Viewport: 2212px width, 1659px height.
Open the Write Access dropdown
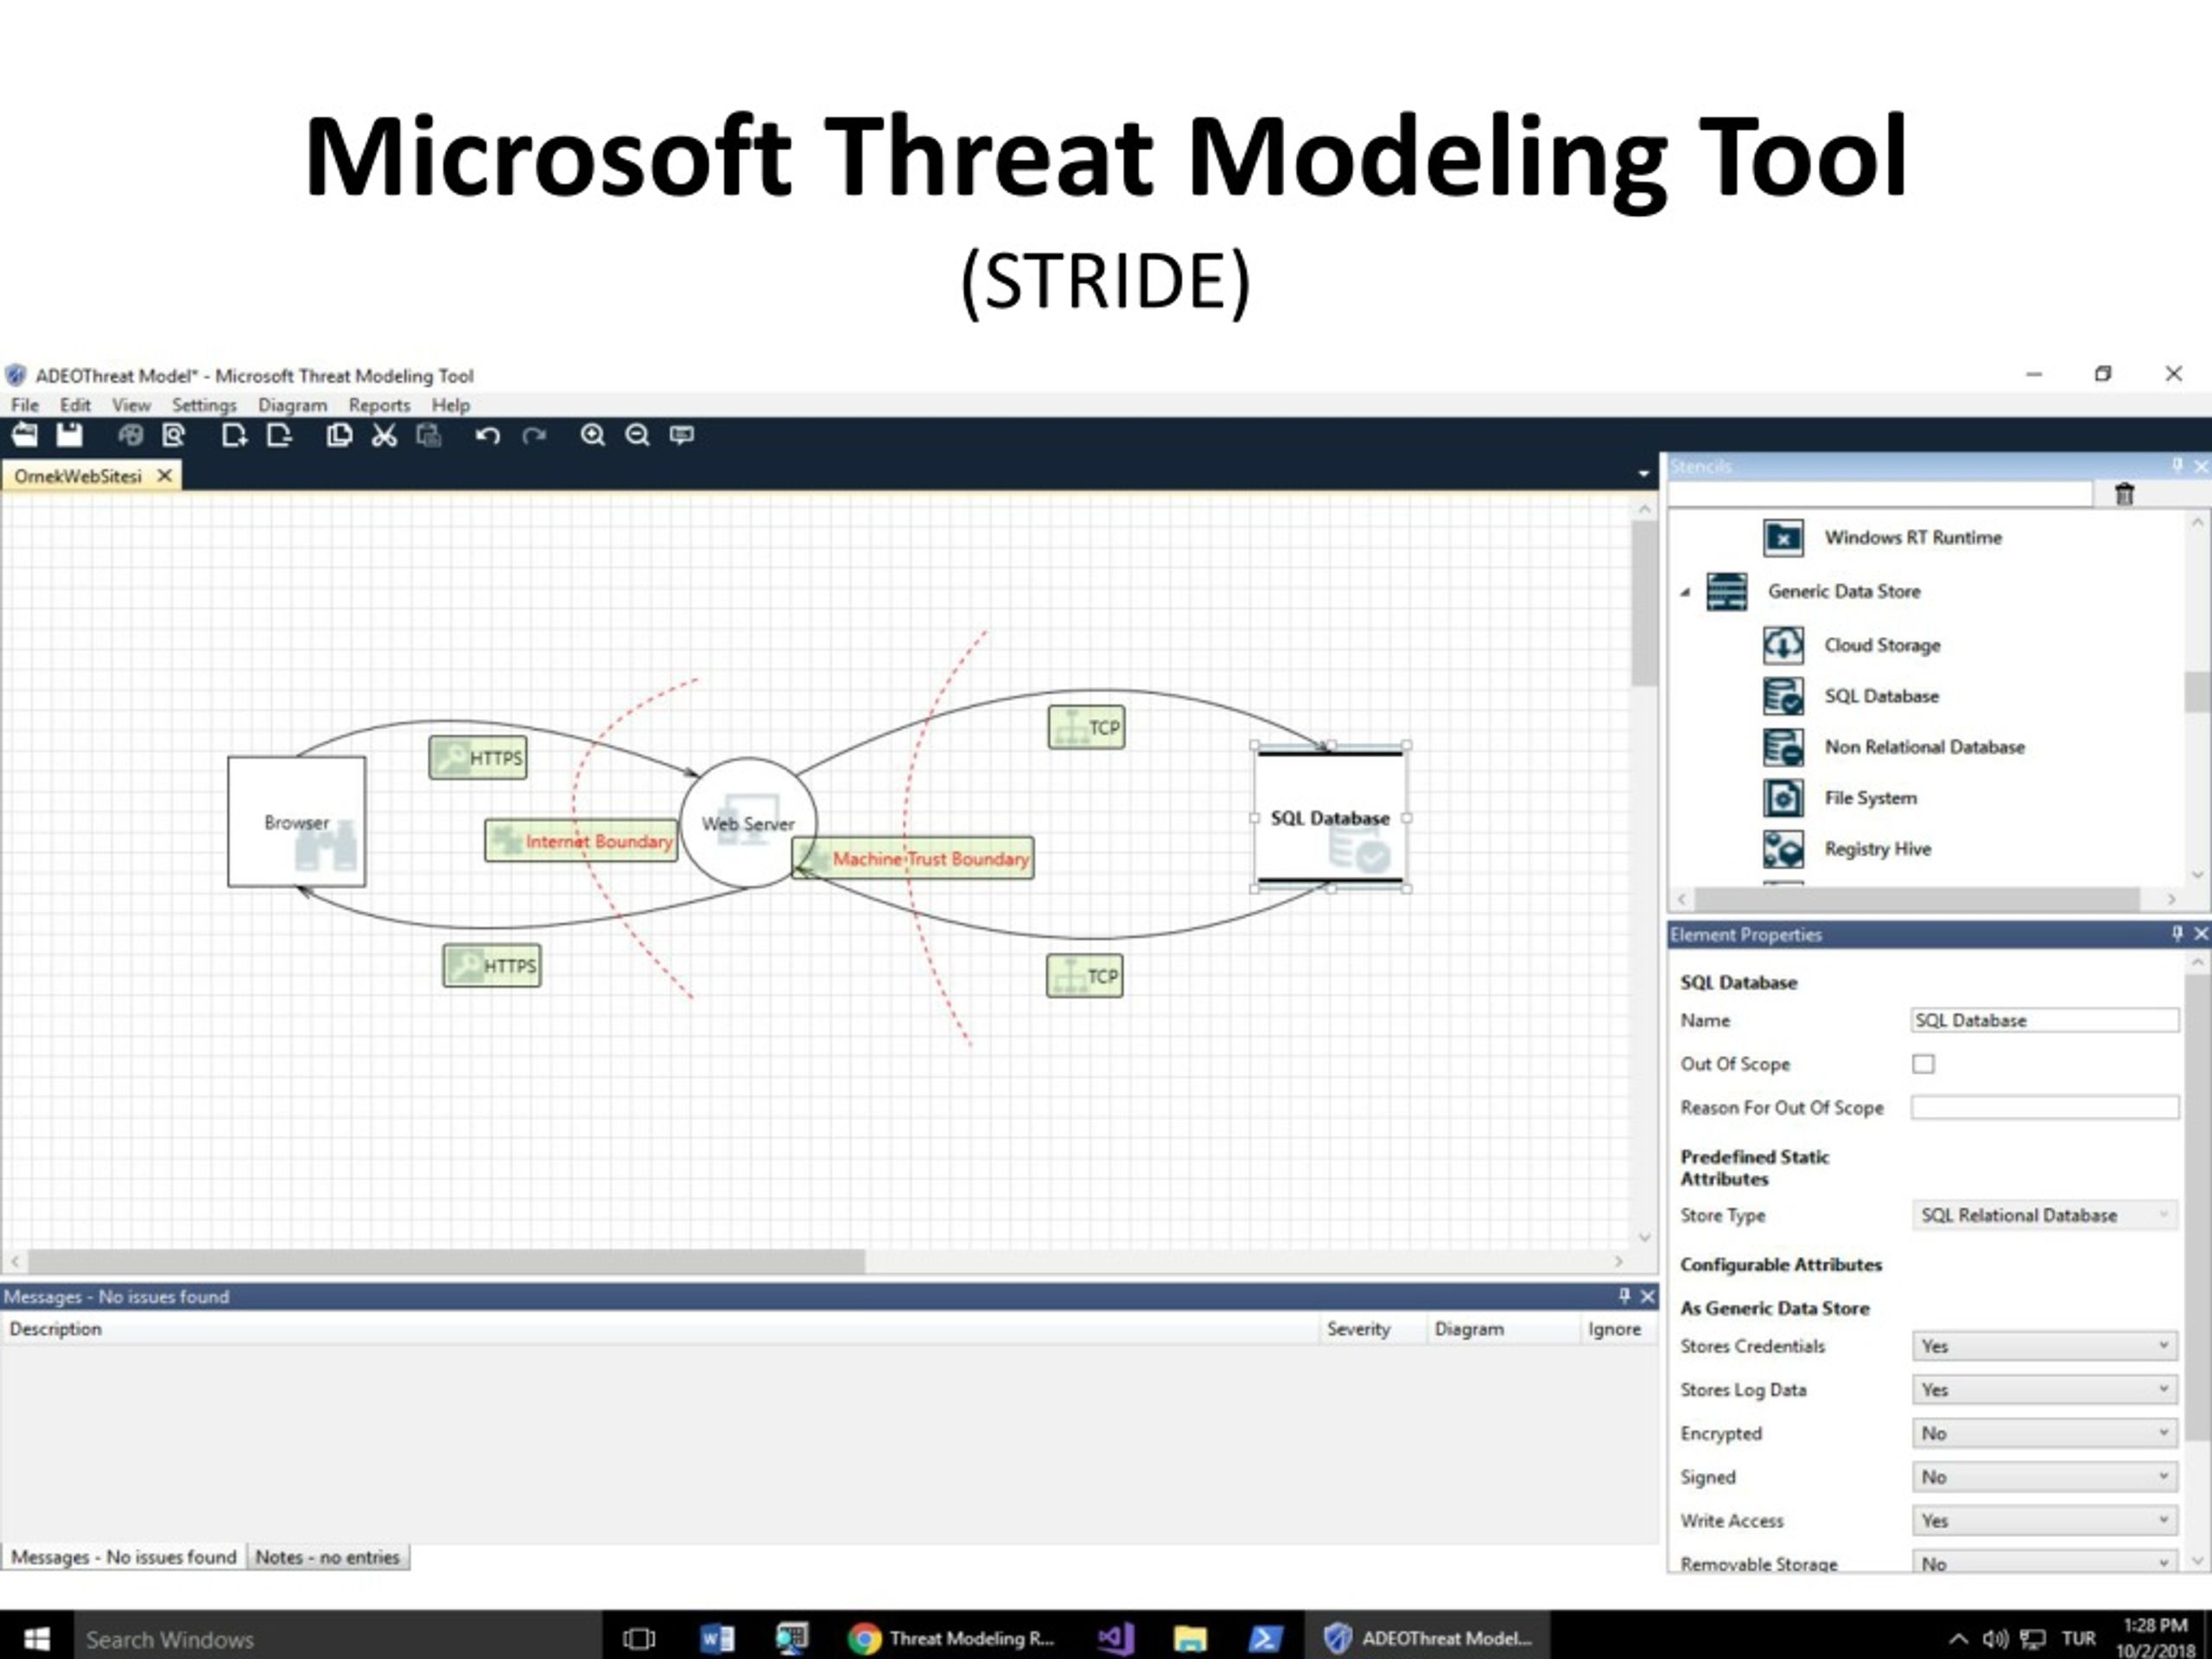pyautogui.click(x=2044, y=1520)
